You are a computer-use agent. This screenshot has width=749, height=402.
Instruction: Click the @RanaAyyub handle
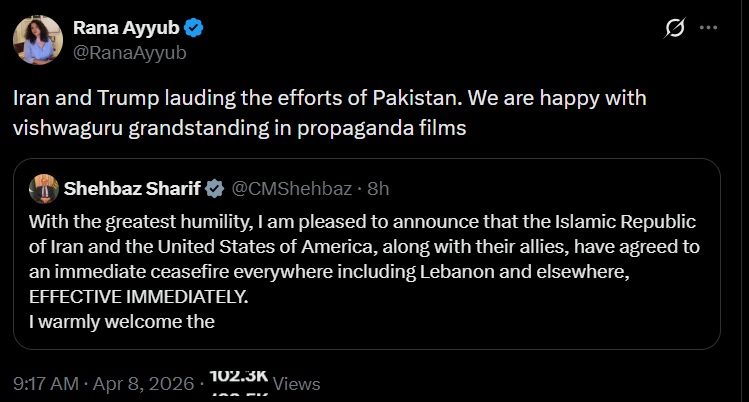point(129,51)
